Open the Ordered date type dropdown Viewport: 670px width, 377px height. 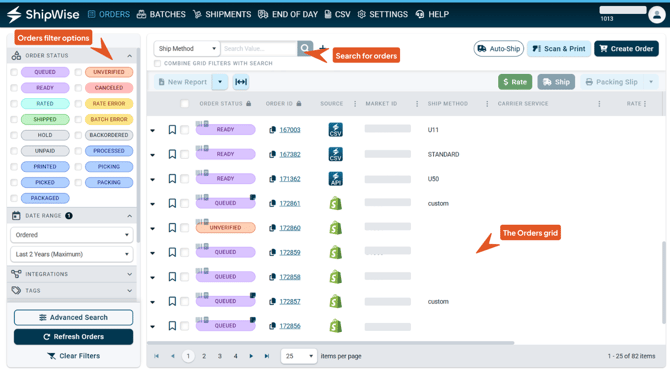[x=72, y=235]
